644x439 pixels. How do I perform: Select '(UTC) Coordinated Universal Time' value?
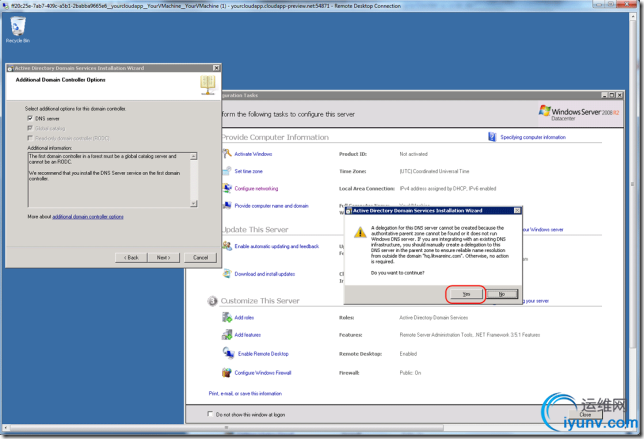click(435, 171)
